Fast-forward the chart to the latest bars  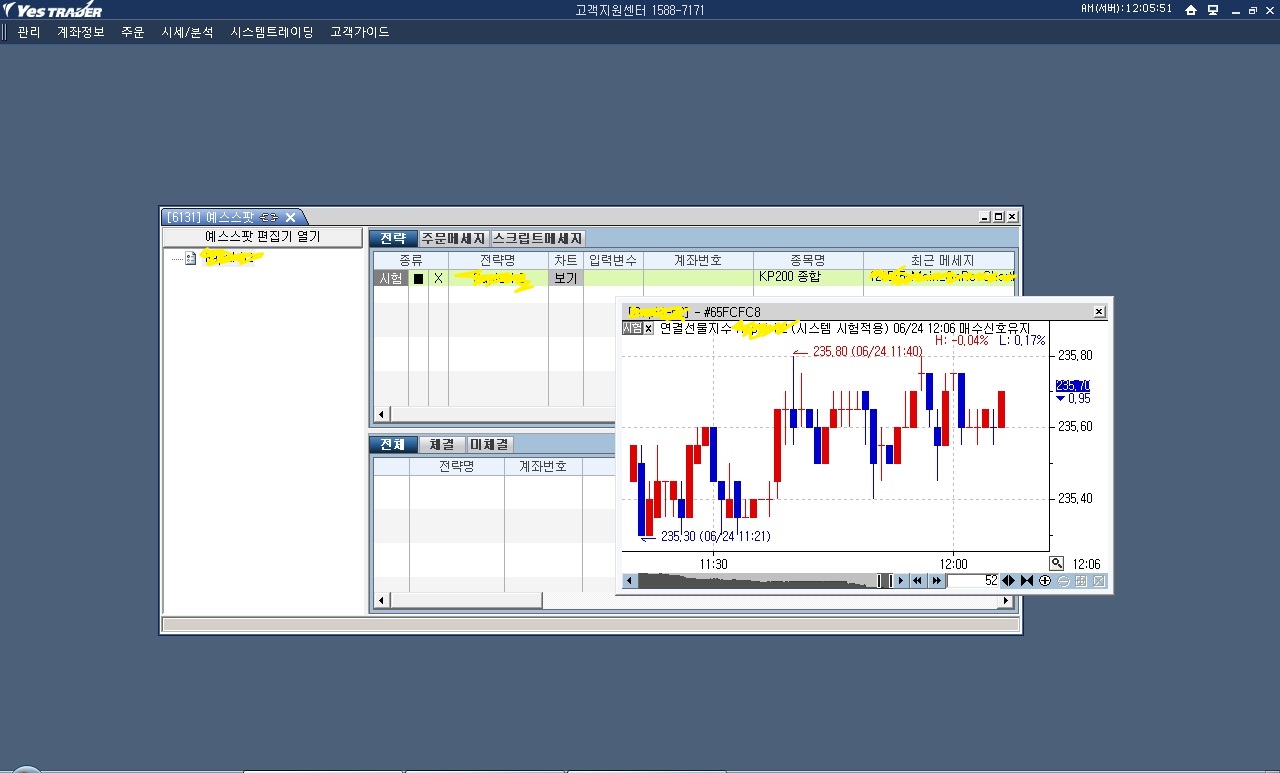click(936, 581)
